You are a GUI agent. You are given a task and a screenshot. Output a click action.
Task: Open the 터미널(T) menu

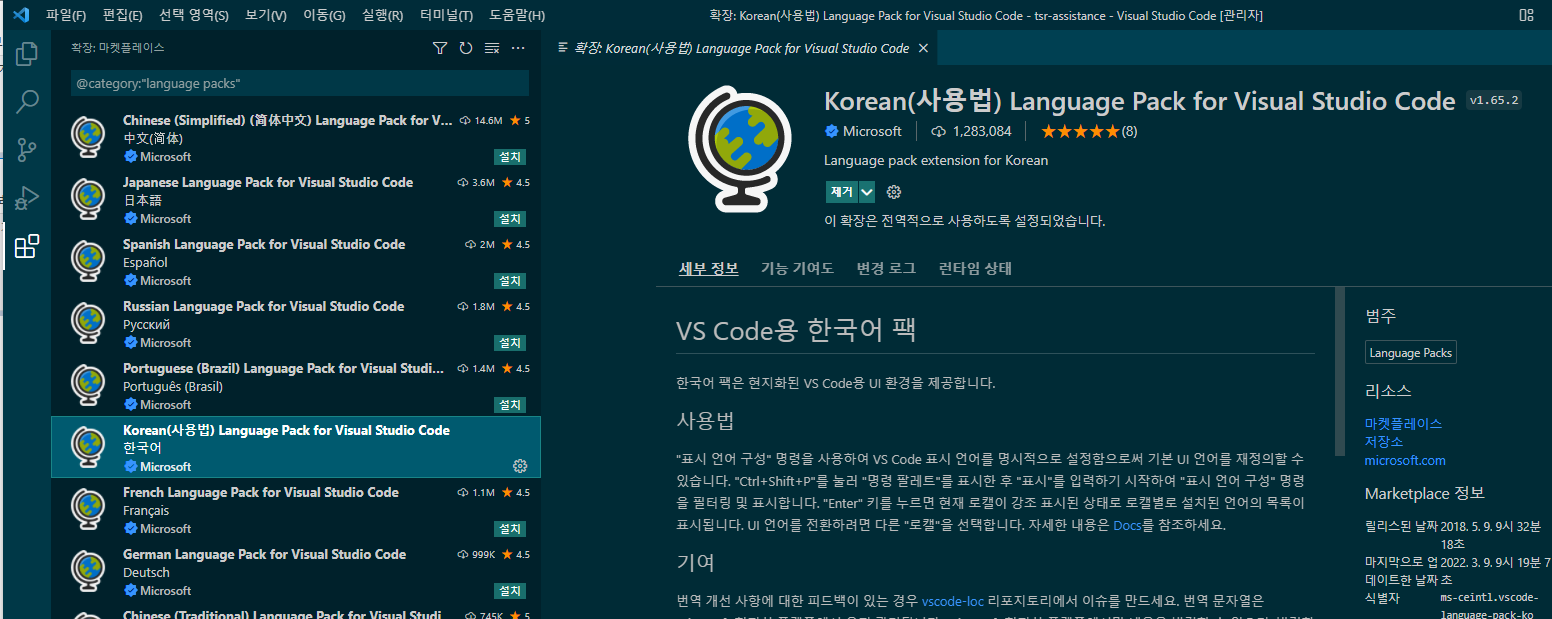point(447,15)
